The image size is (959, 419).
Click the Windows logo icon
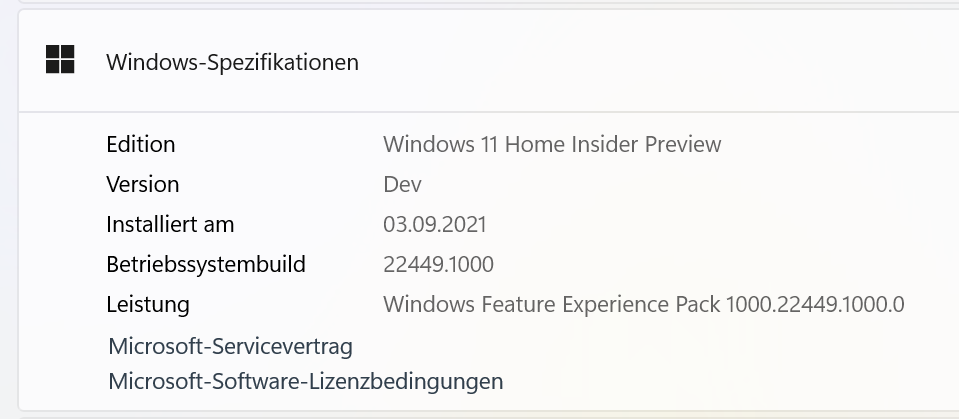pos(60,60)
